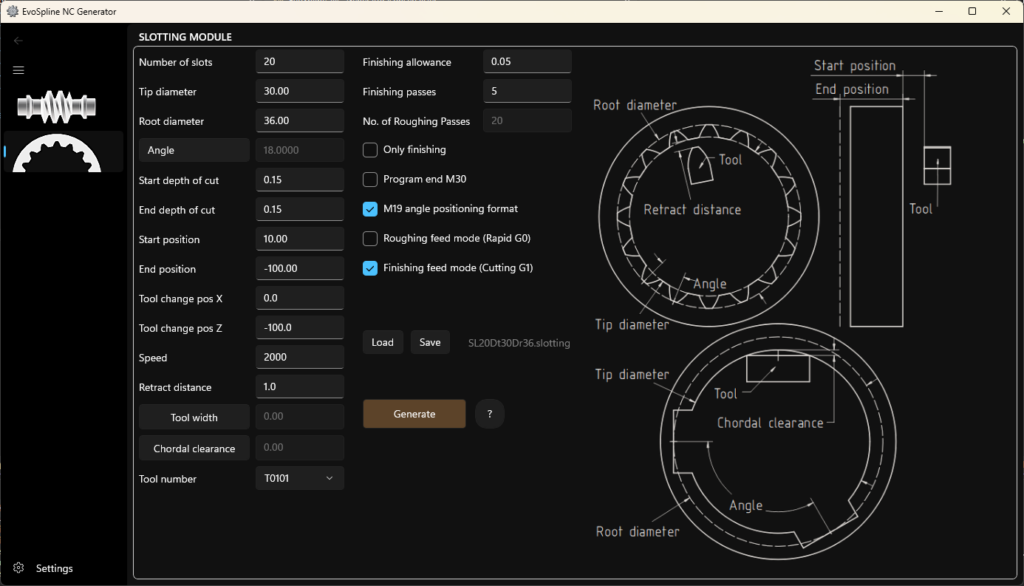Click the Start position label in diagram
The height and width of the screenshot is (586, 1024).
coord(854,65)
